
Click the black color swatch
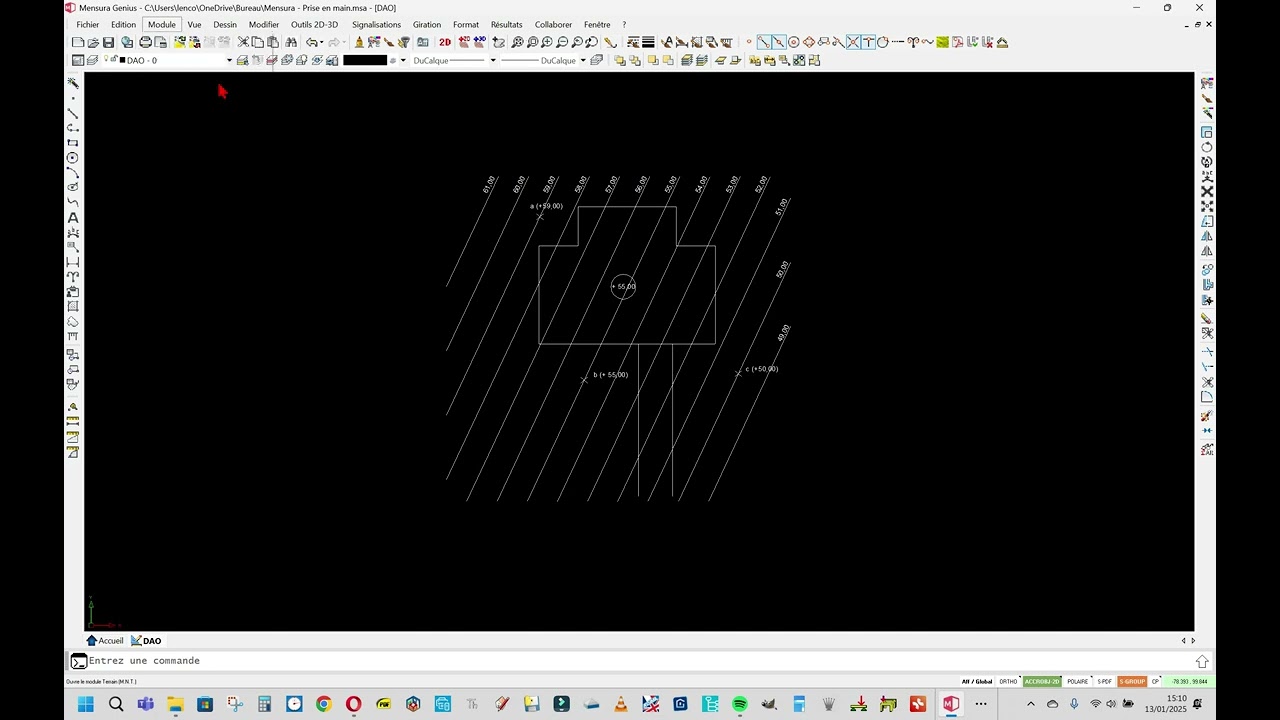[x=365, y=61]
